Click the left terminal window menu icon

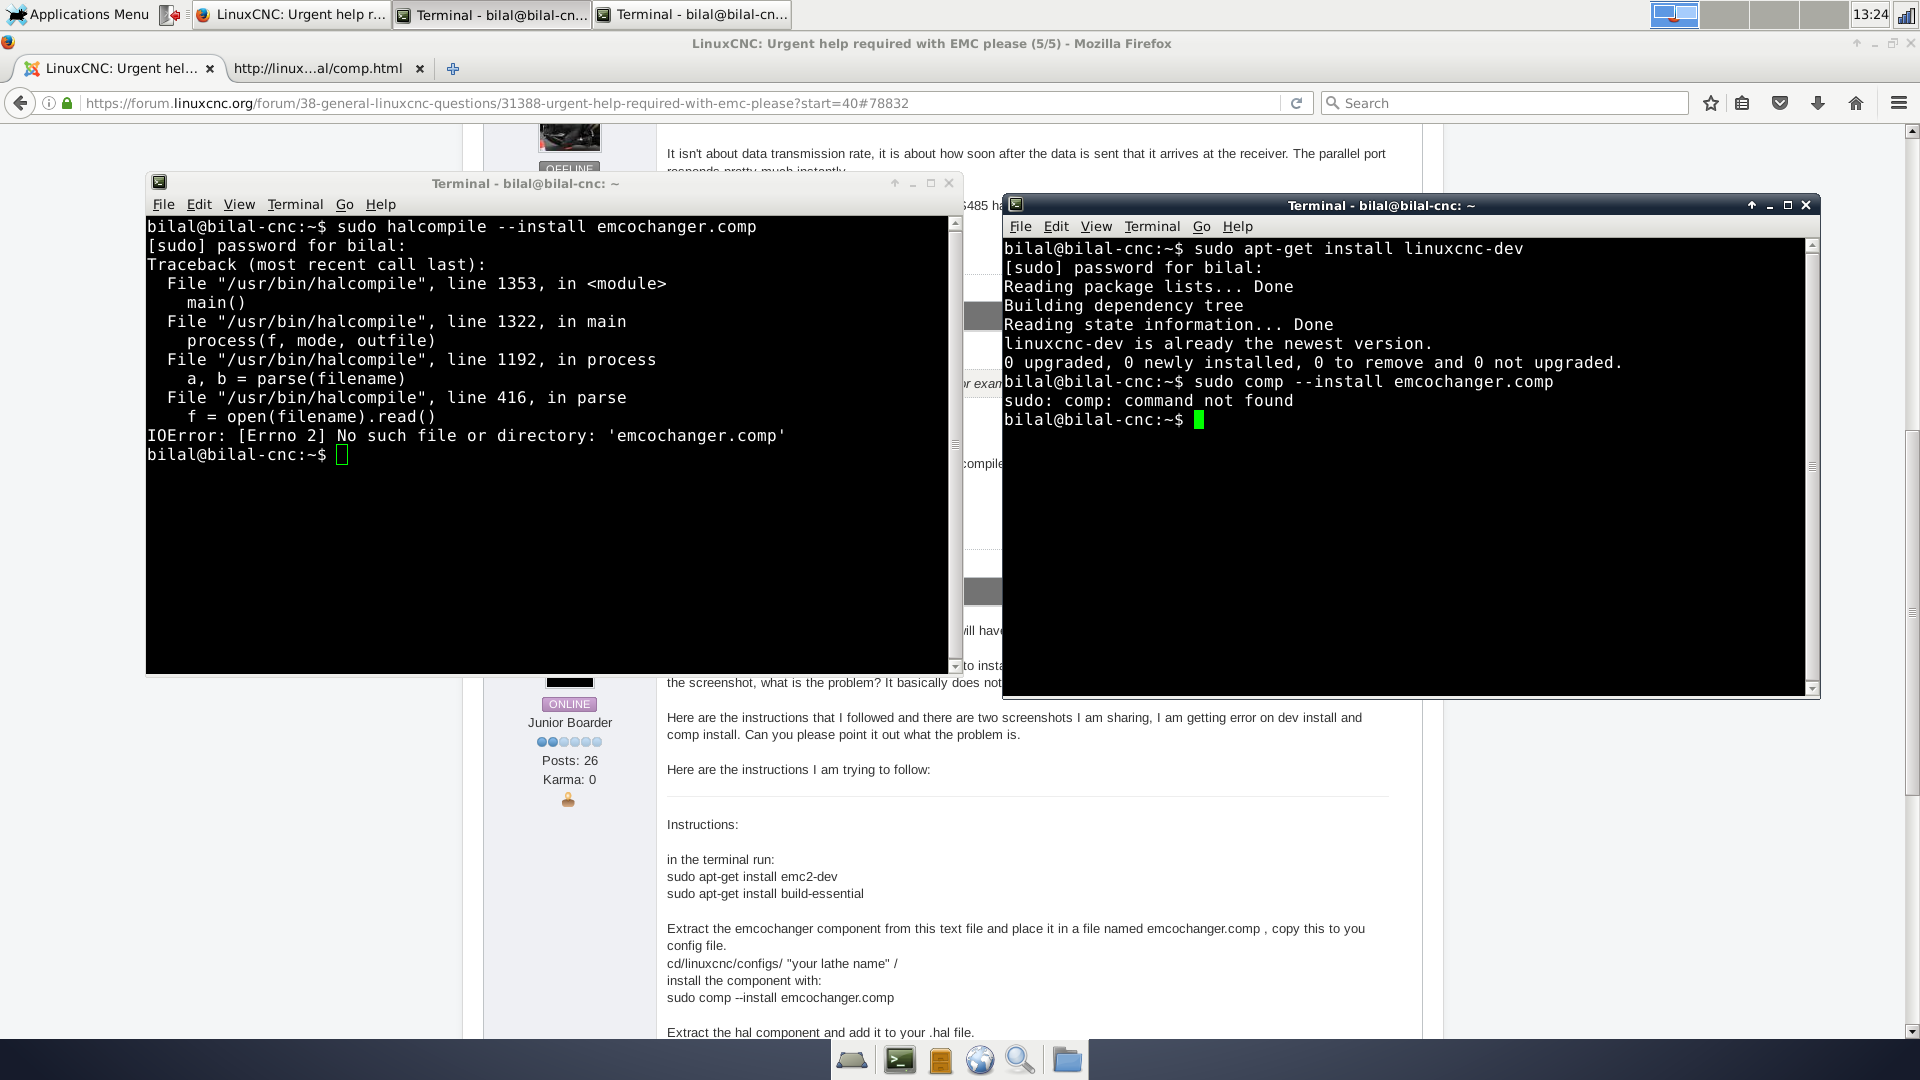159,182
